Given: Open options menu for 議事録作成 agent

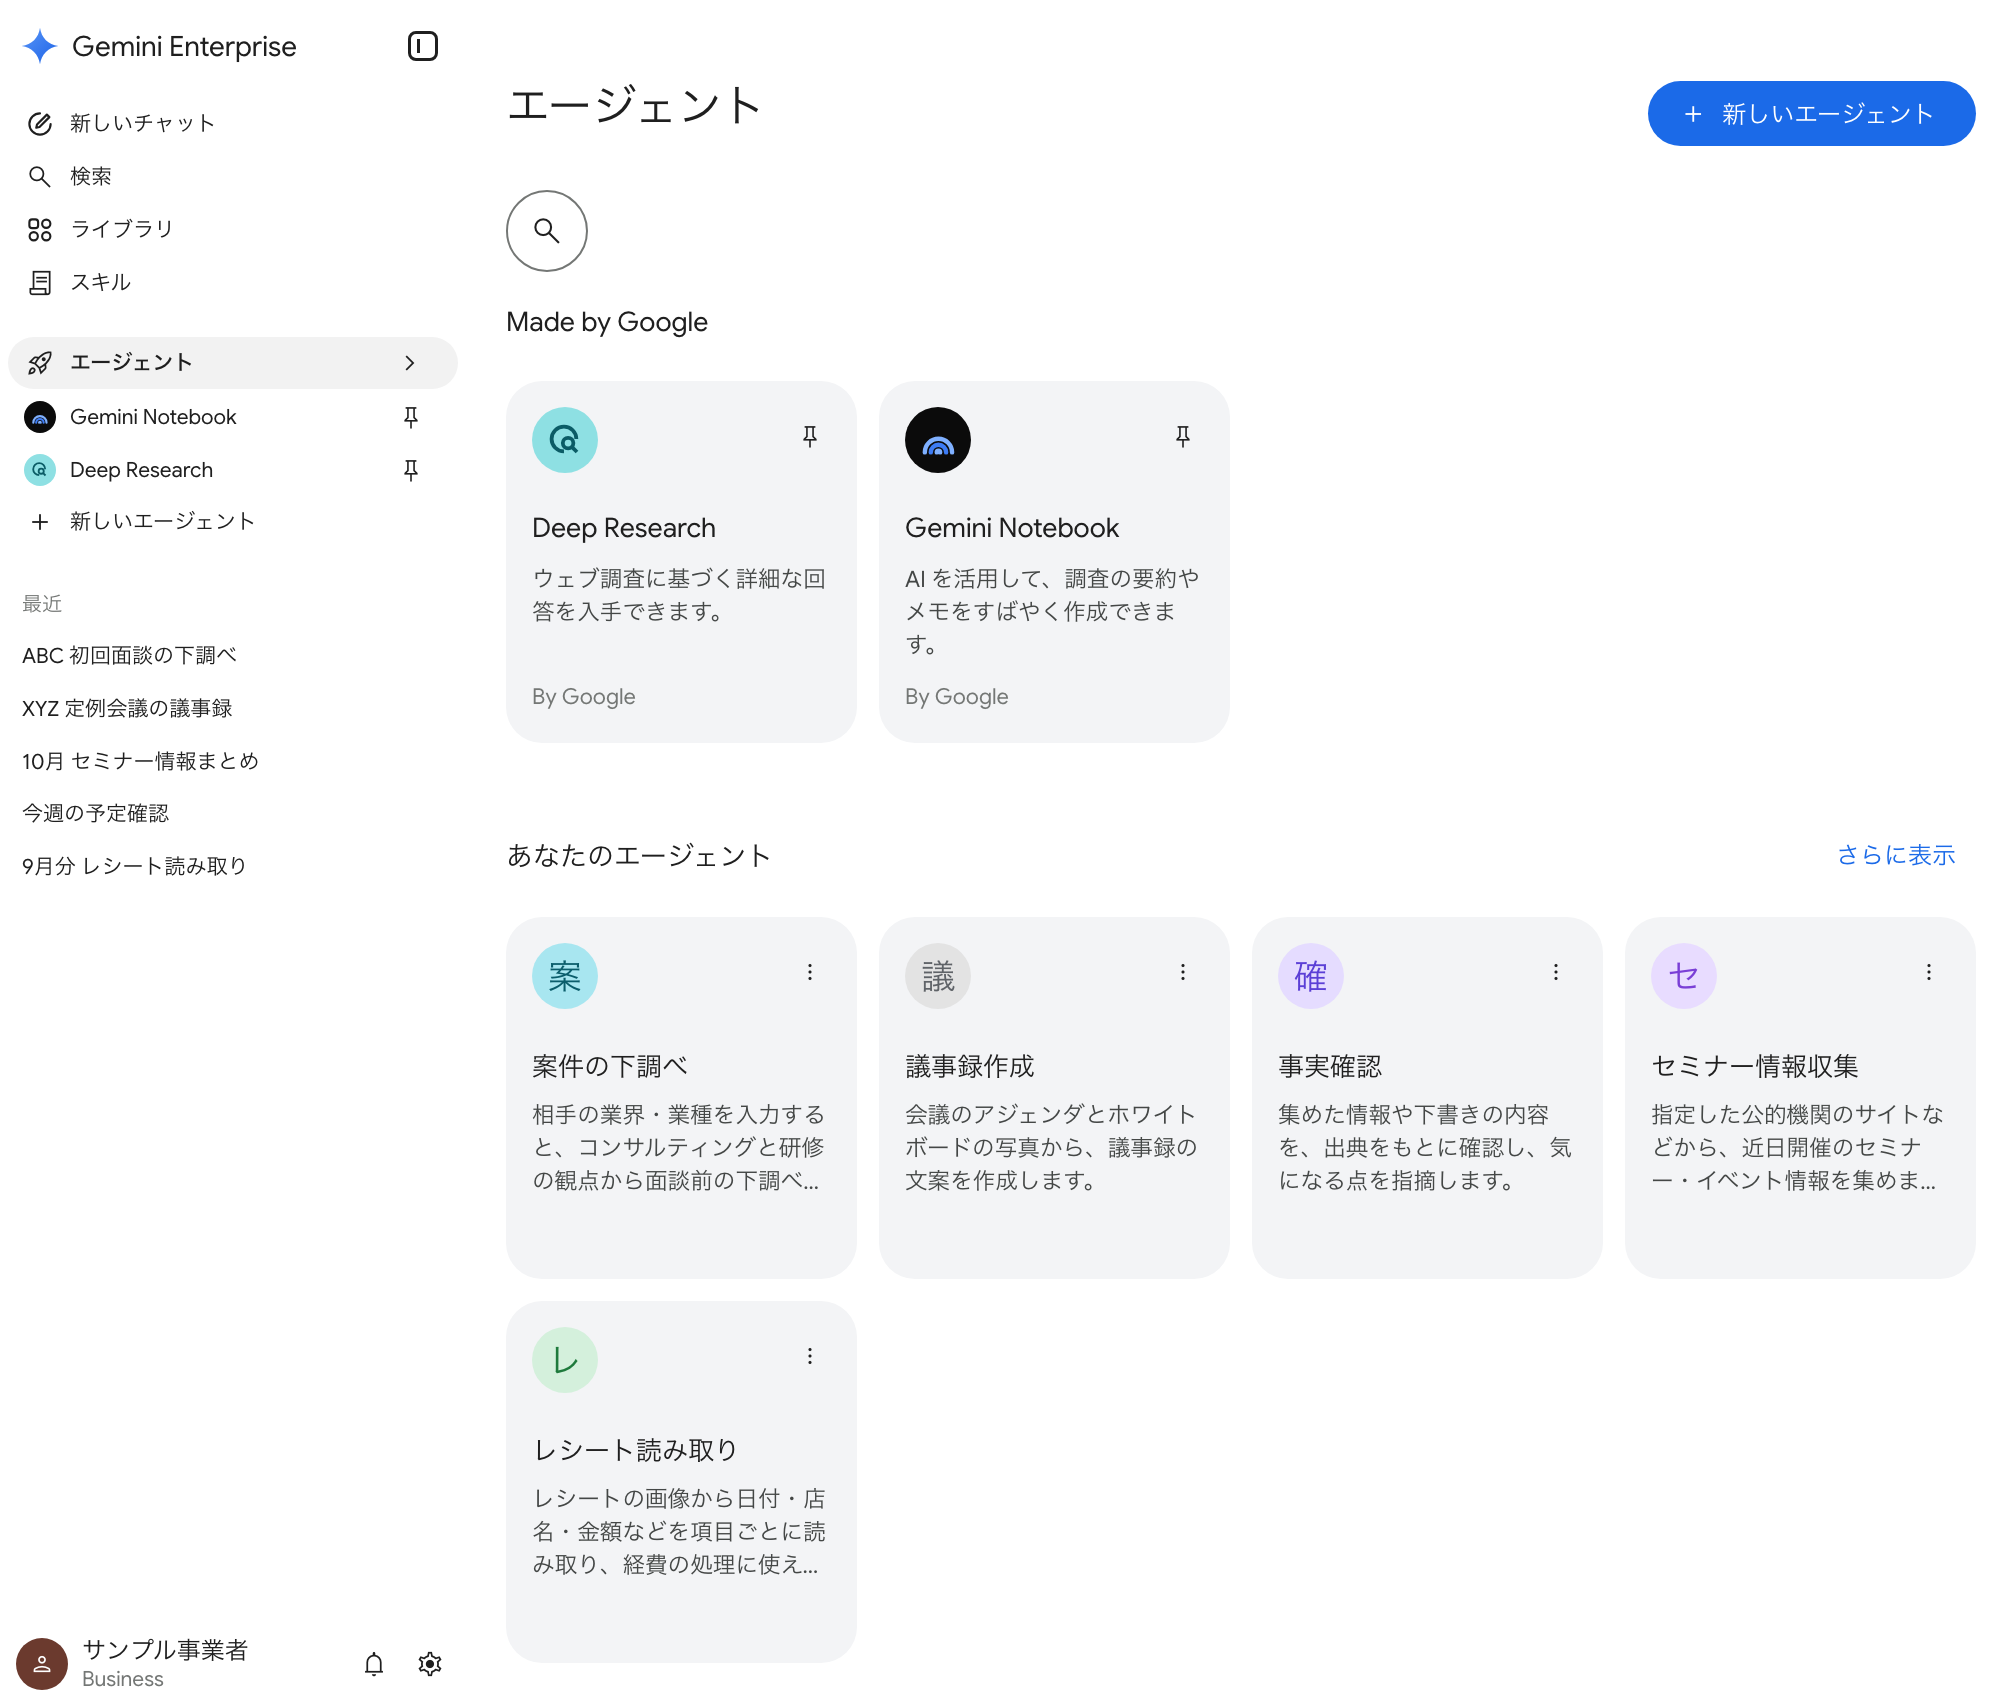Looking at the screenshot, I should (1183, 972).
